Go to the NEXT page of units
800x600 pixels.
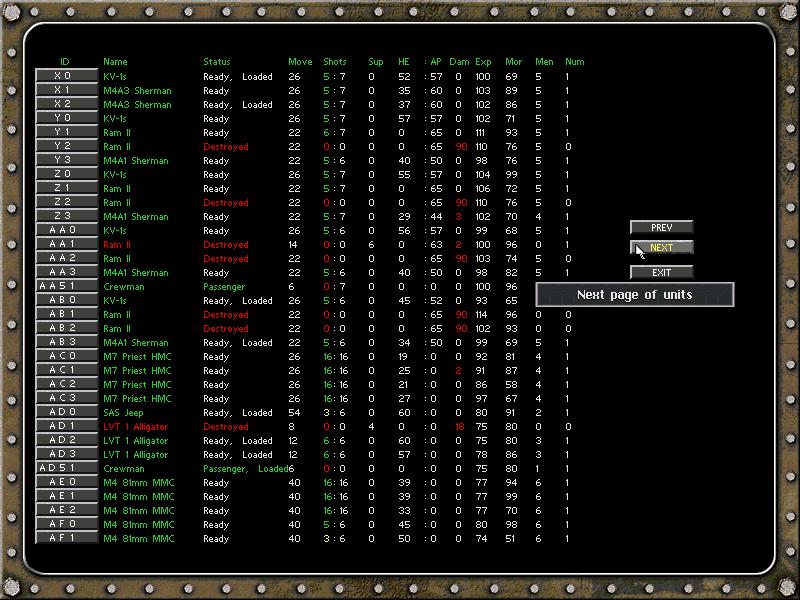point(661,247)
